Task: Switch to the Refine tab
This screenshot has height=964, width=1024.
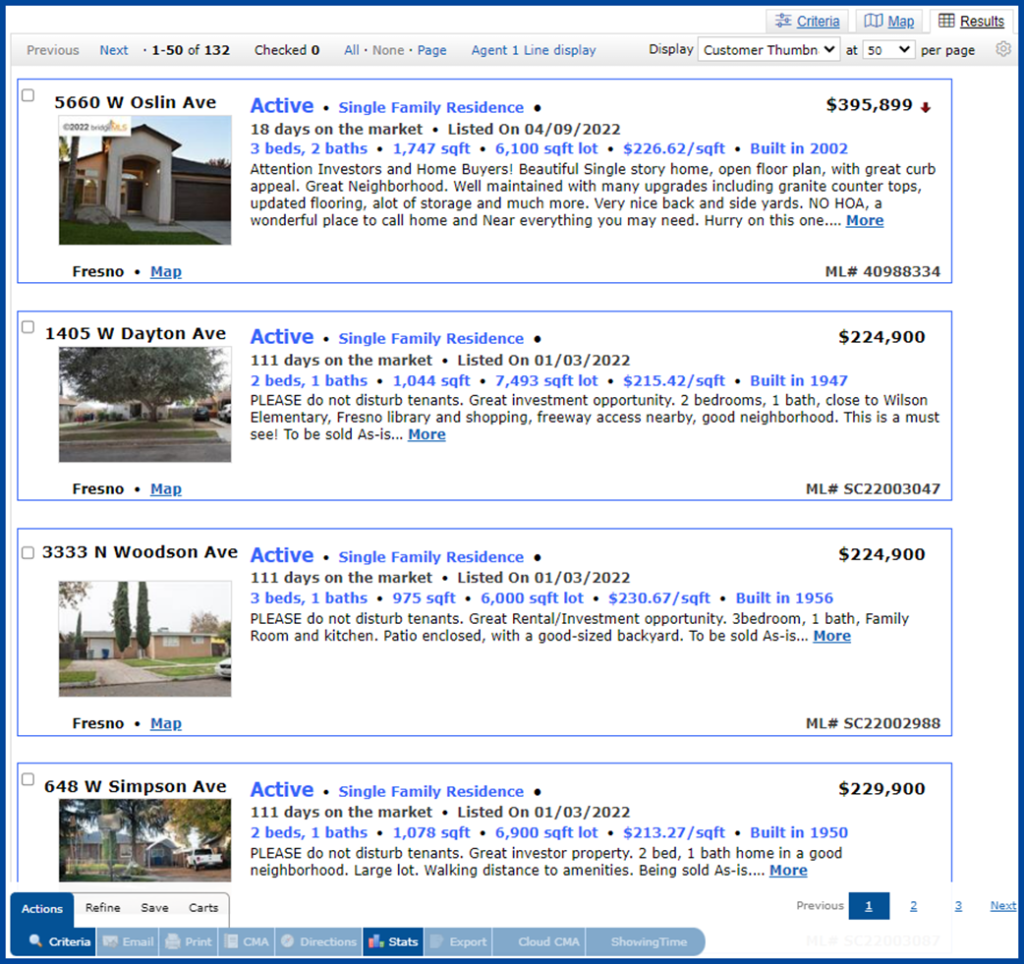Action: tap(102, 908)
